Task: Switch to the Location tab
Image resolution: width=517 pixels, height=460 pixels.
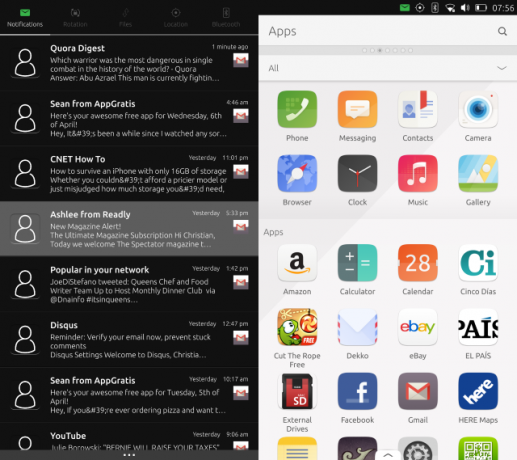Action: [x=176, y=18]
